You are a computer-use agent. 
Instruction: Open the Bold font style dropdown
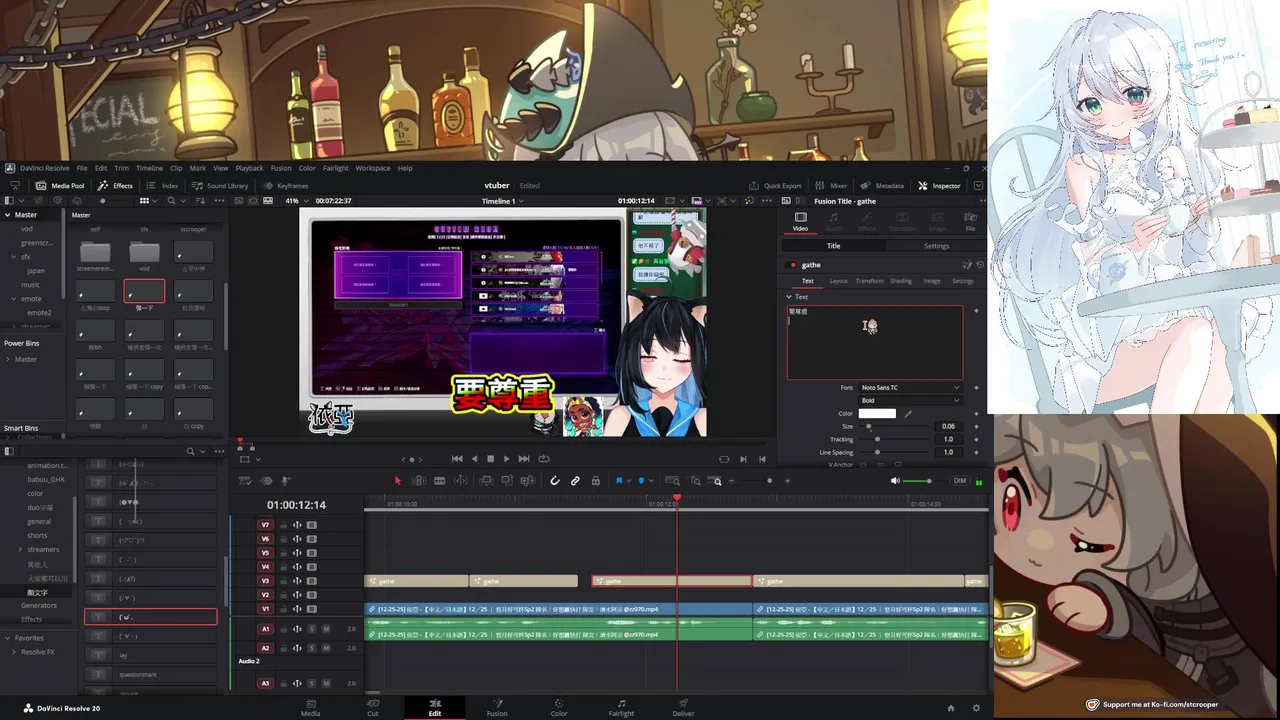[x=909, y=400]
